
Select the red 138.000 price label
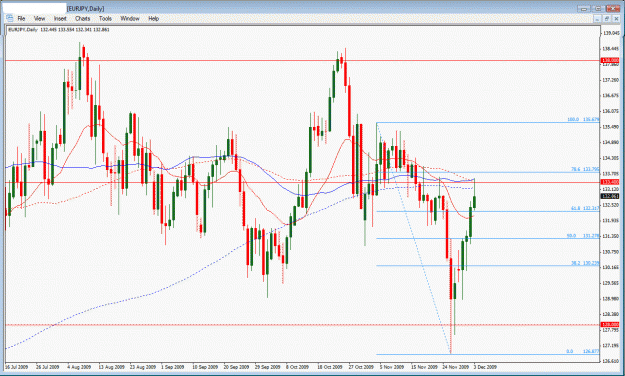tap(610, 60)
